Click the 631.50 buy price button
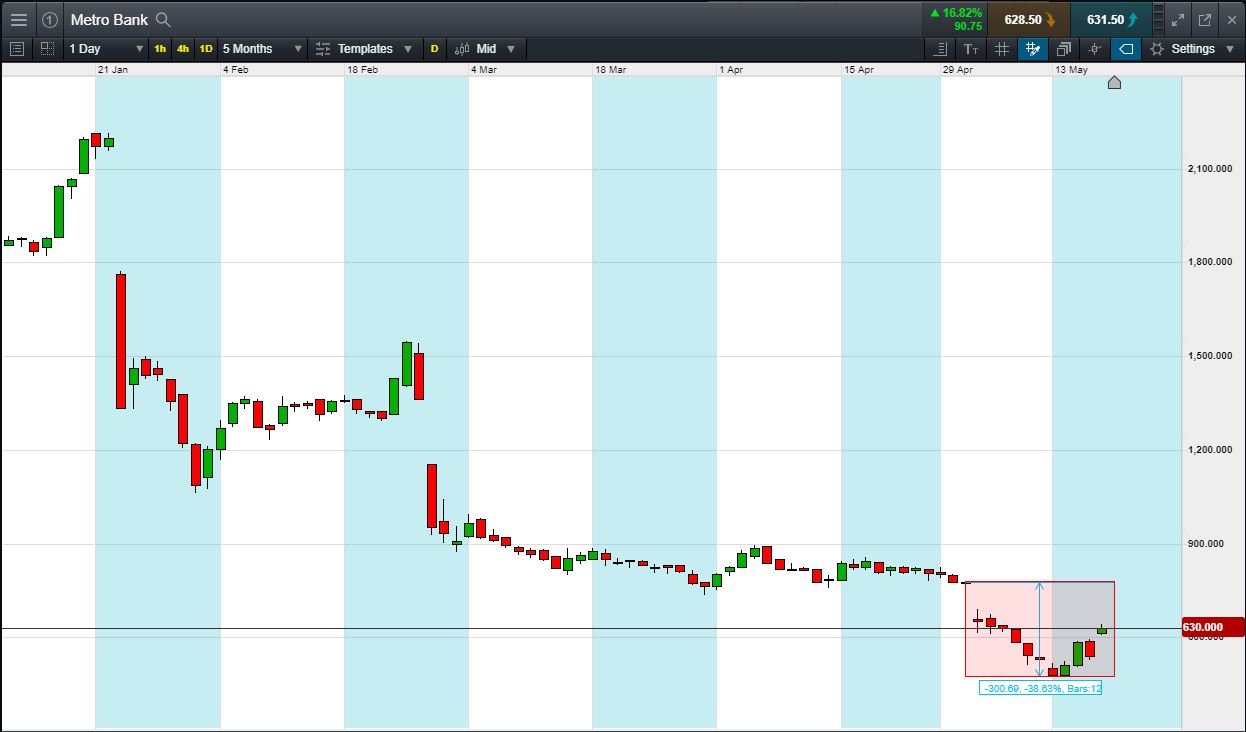The width and height of the screenshot is (1246, 732). coord(1110,19)
